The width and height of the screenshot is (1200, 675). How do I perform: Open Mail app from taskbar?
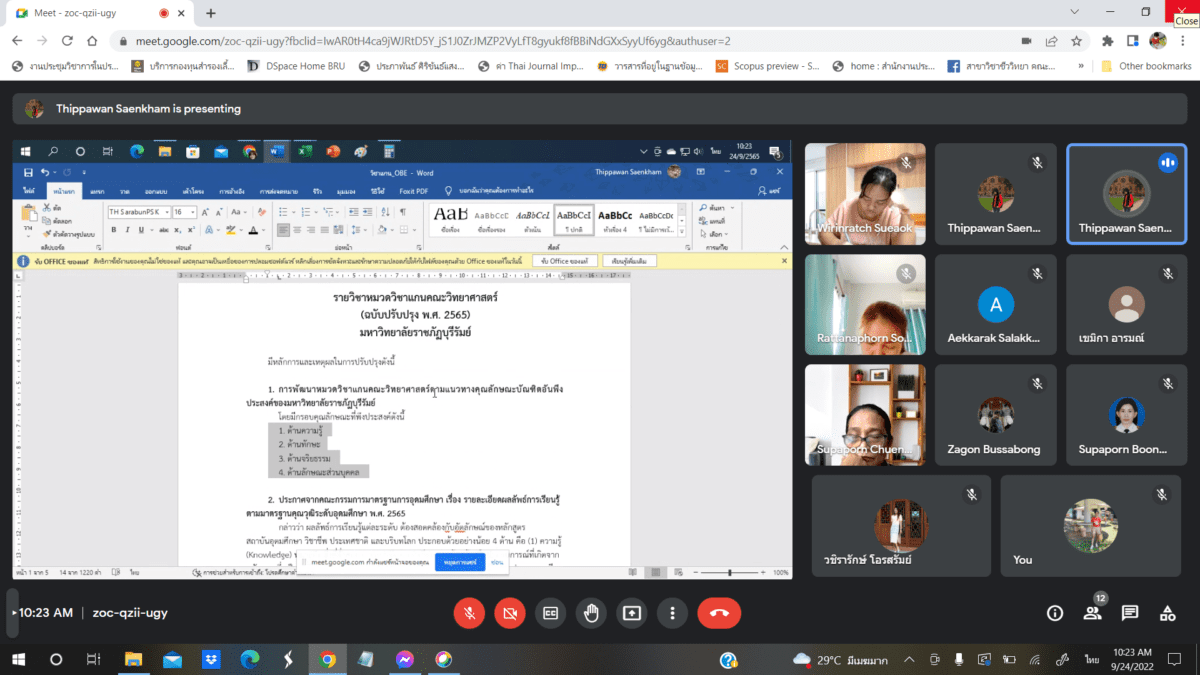(172, 660)
